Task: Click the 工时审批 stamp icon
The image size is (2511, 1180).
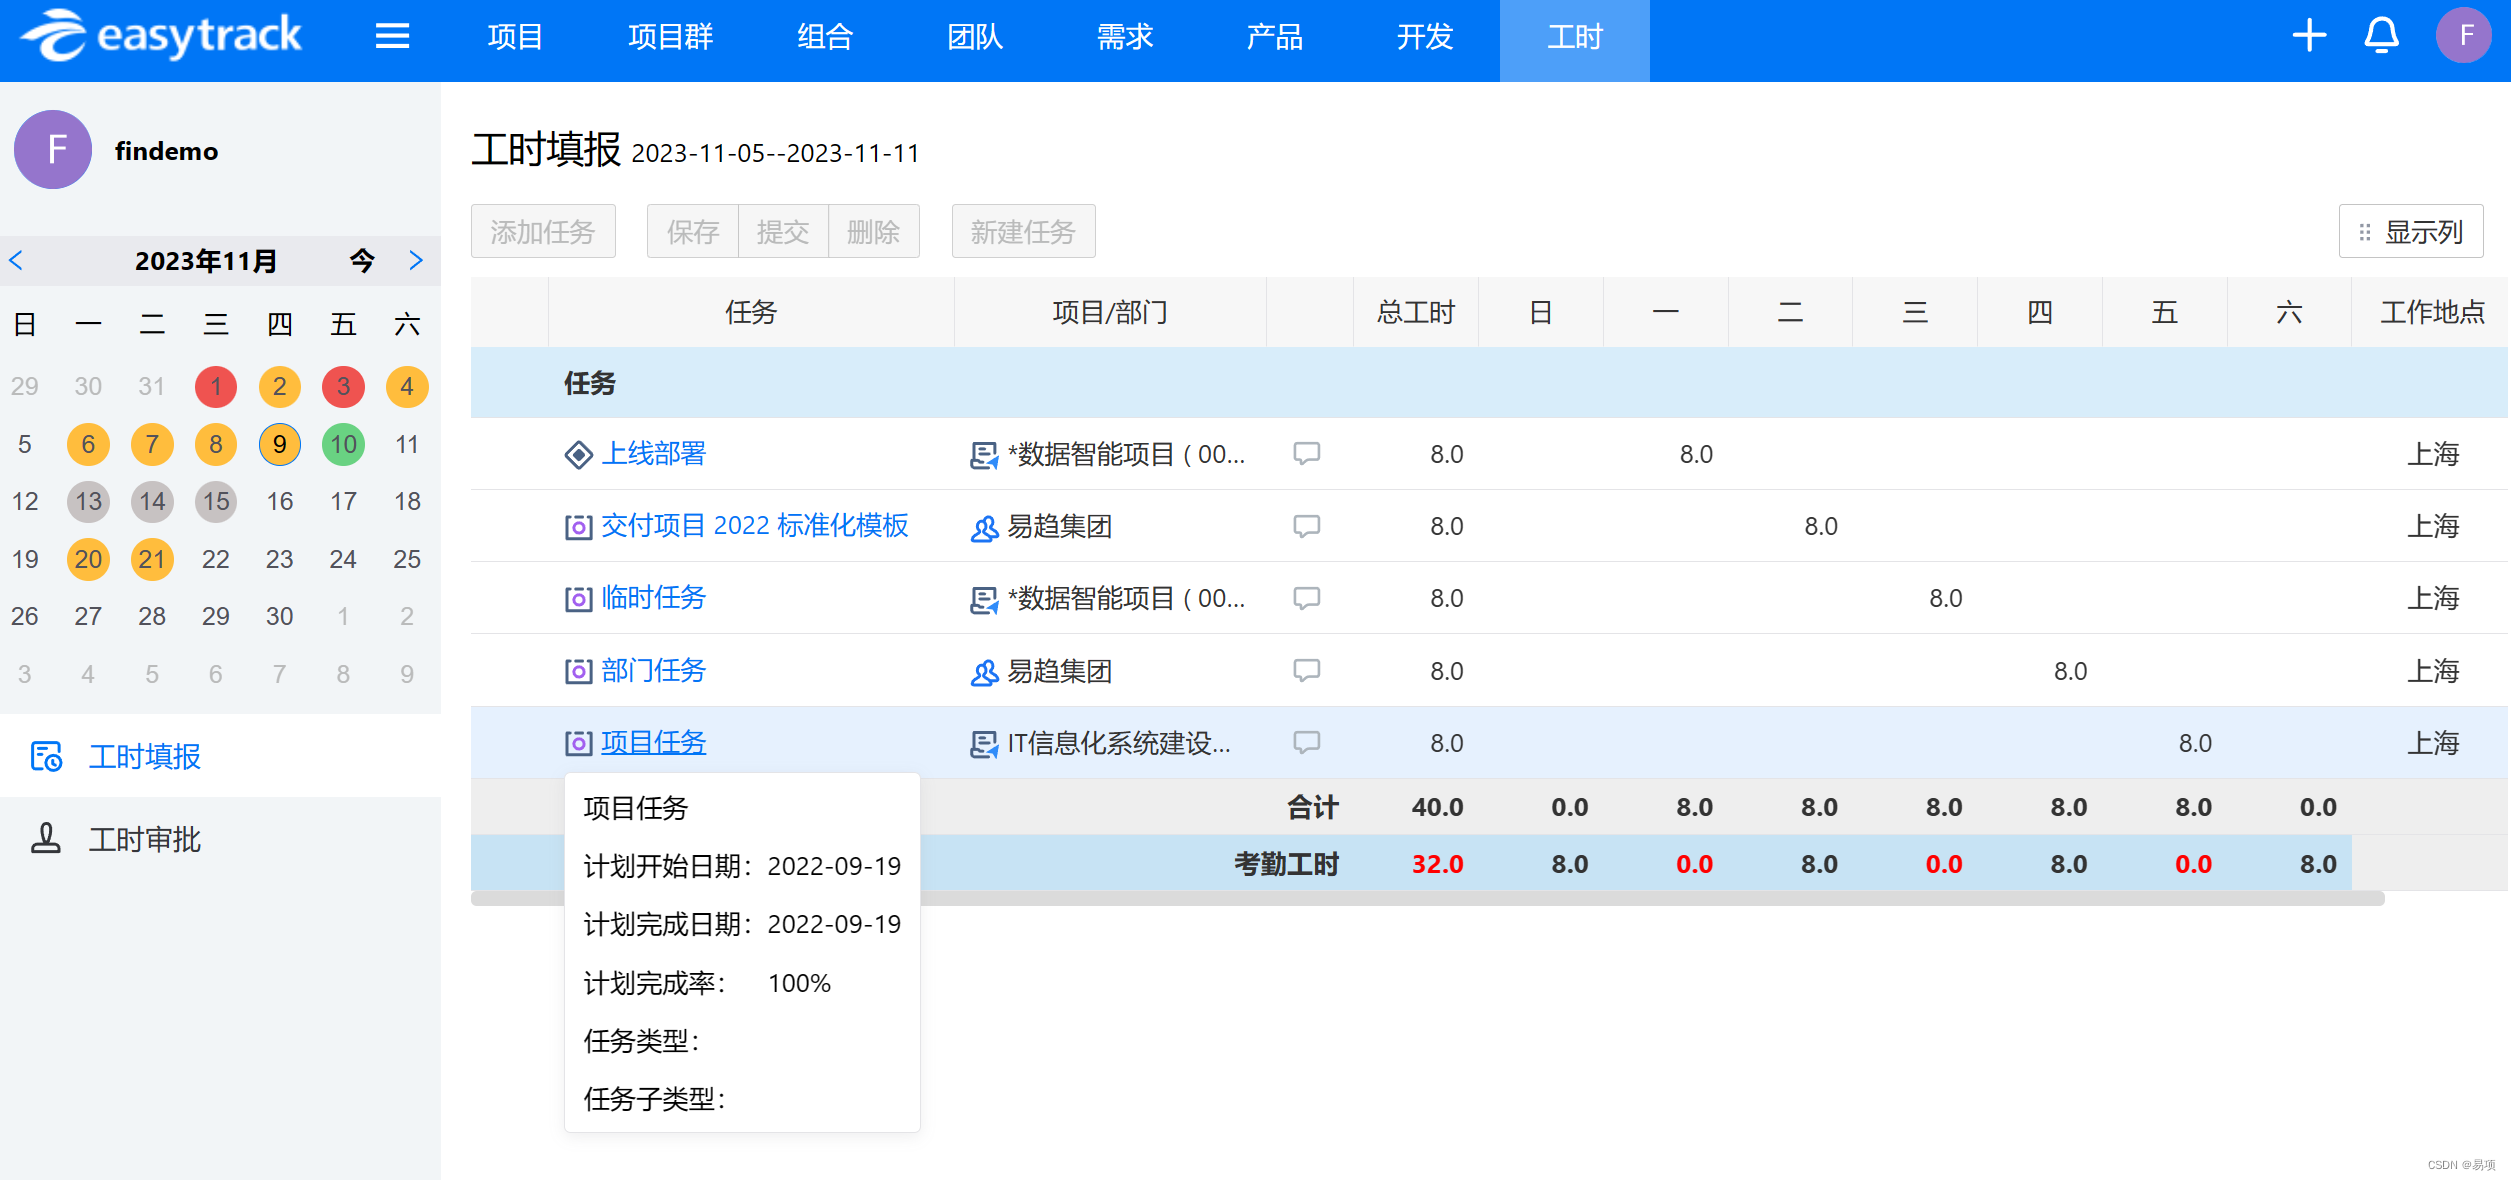Action: point(46,839)
